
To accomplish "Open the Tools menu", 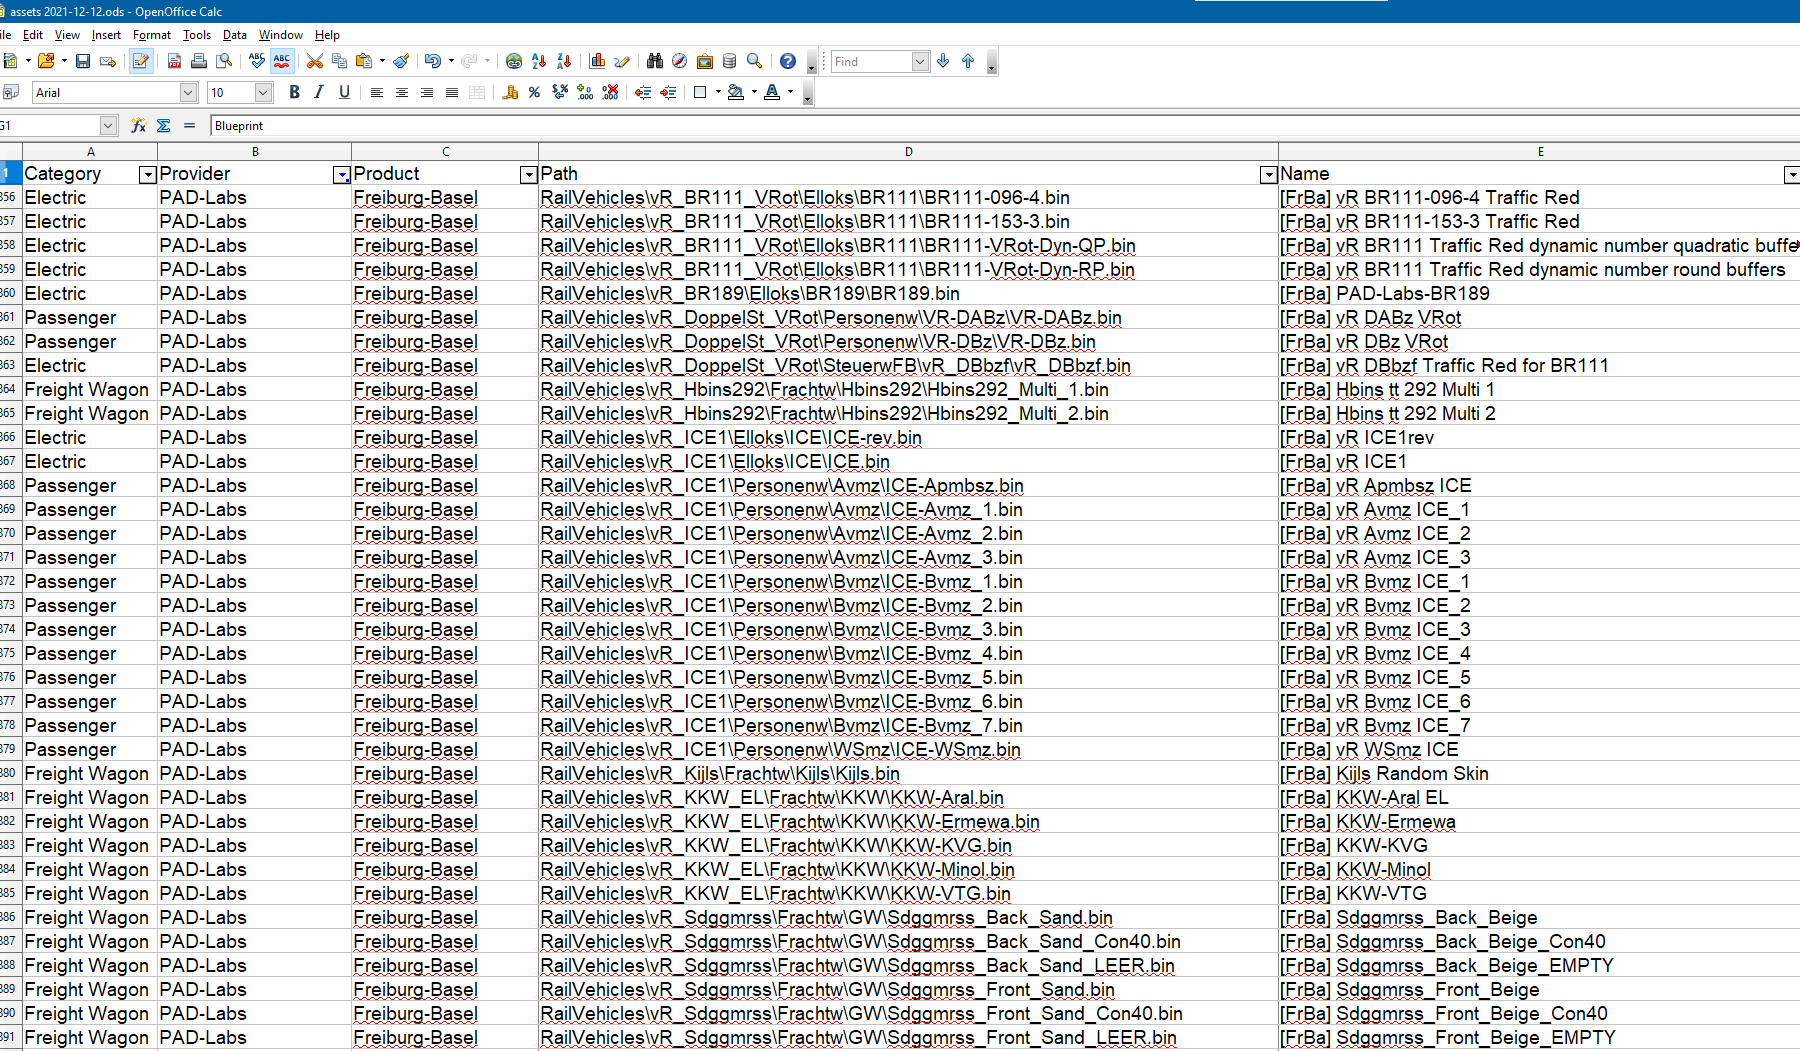I will [x=197, y=35].
